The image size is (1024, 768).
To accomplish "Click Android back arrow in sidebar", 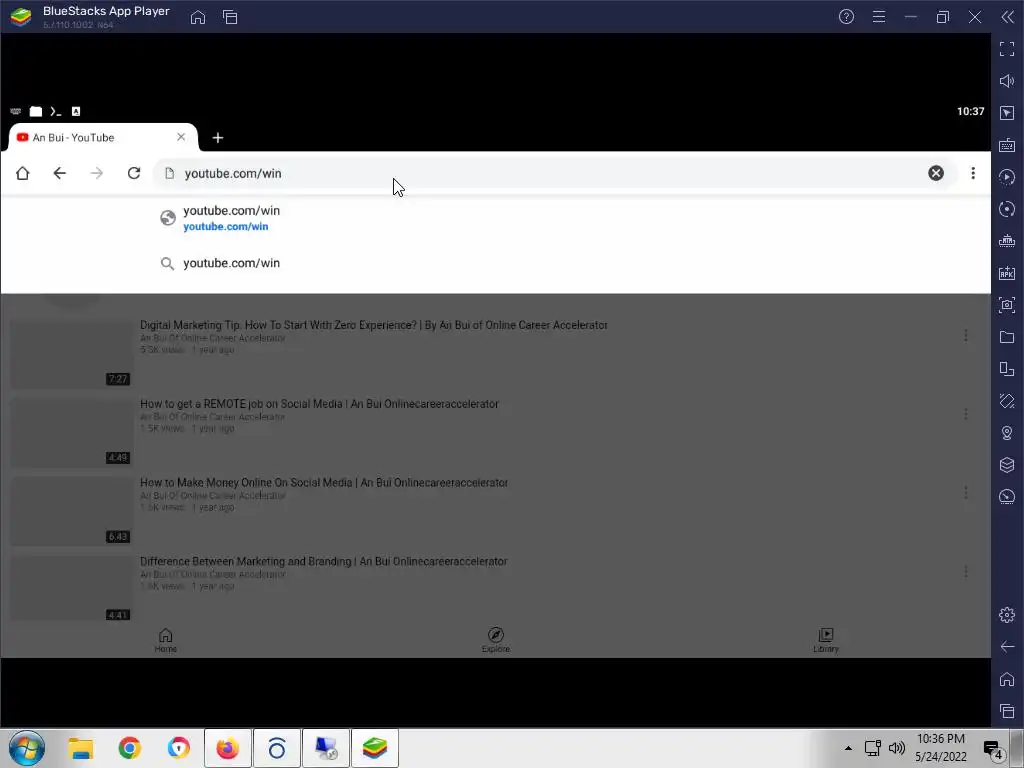I will tap(1007, 647).
